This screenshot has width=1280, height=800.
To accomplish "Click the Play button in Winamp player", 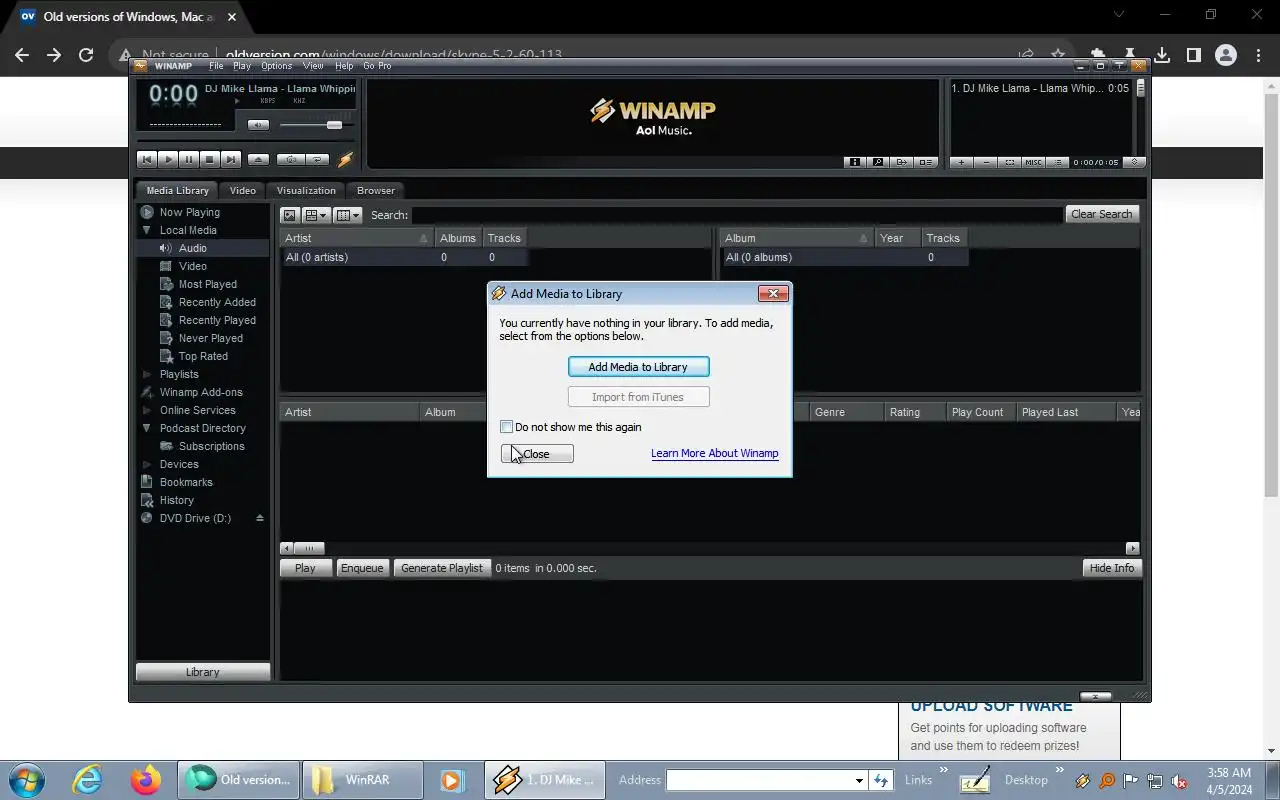I will point(168,159).
